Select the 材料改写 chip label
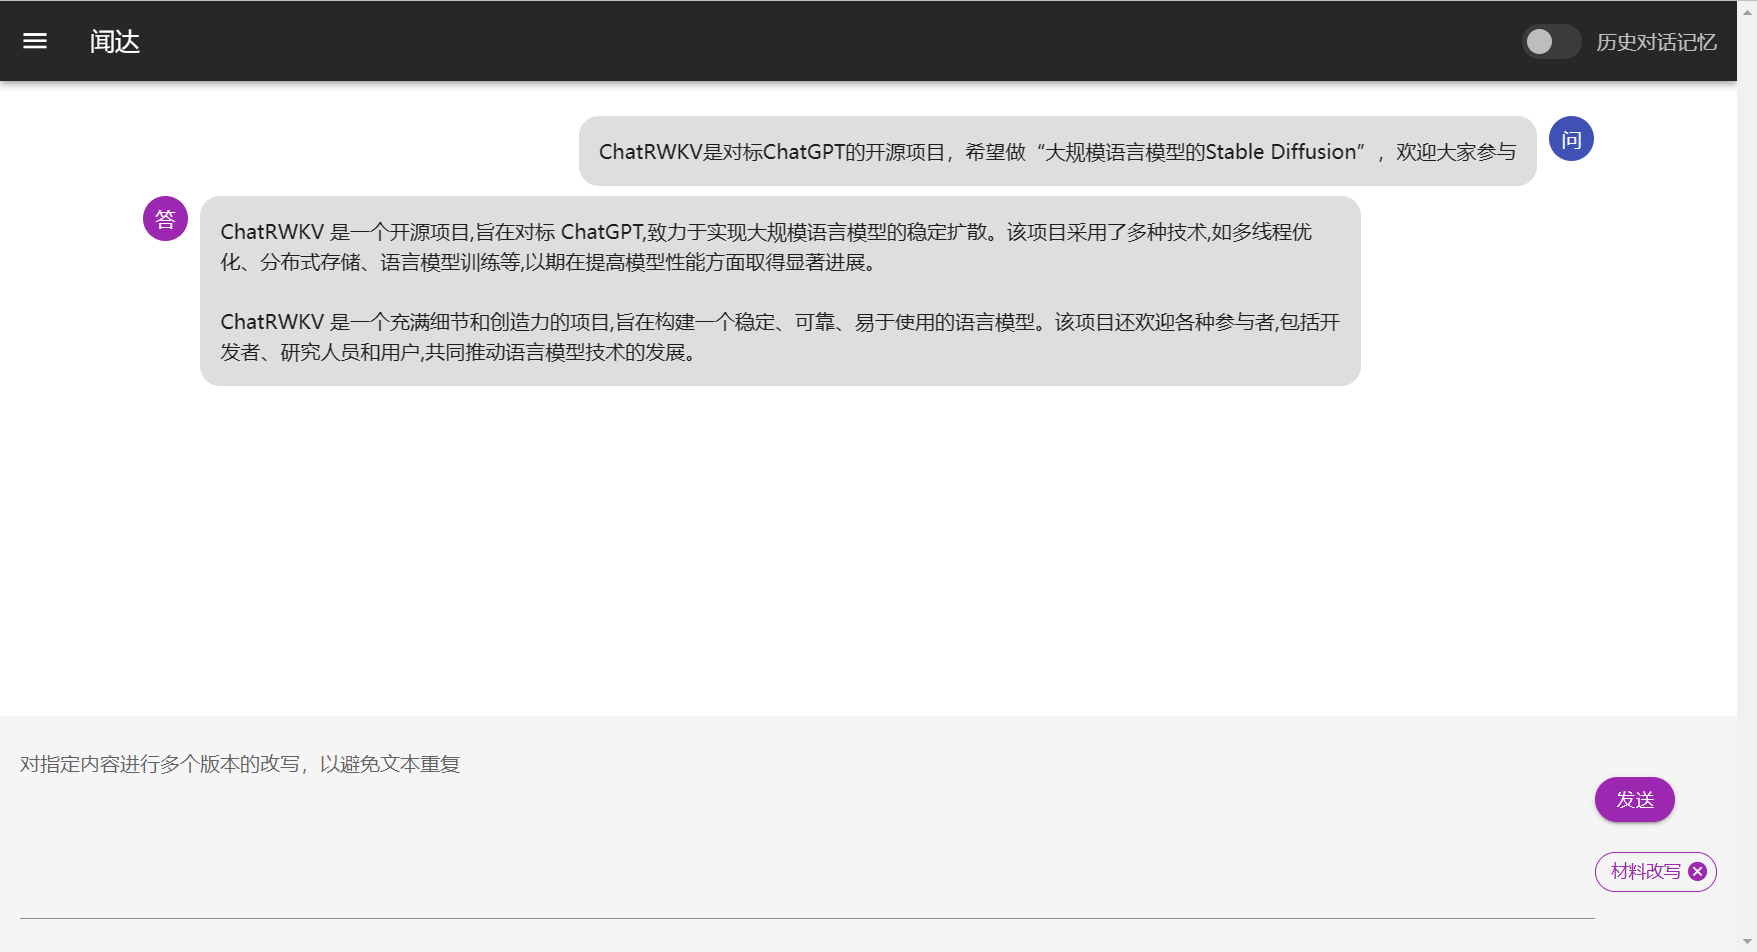Screen dimensions: 1757x952 [x=1645, y=871]
